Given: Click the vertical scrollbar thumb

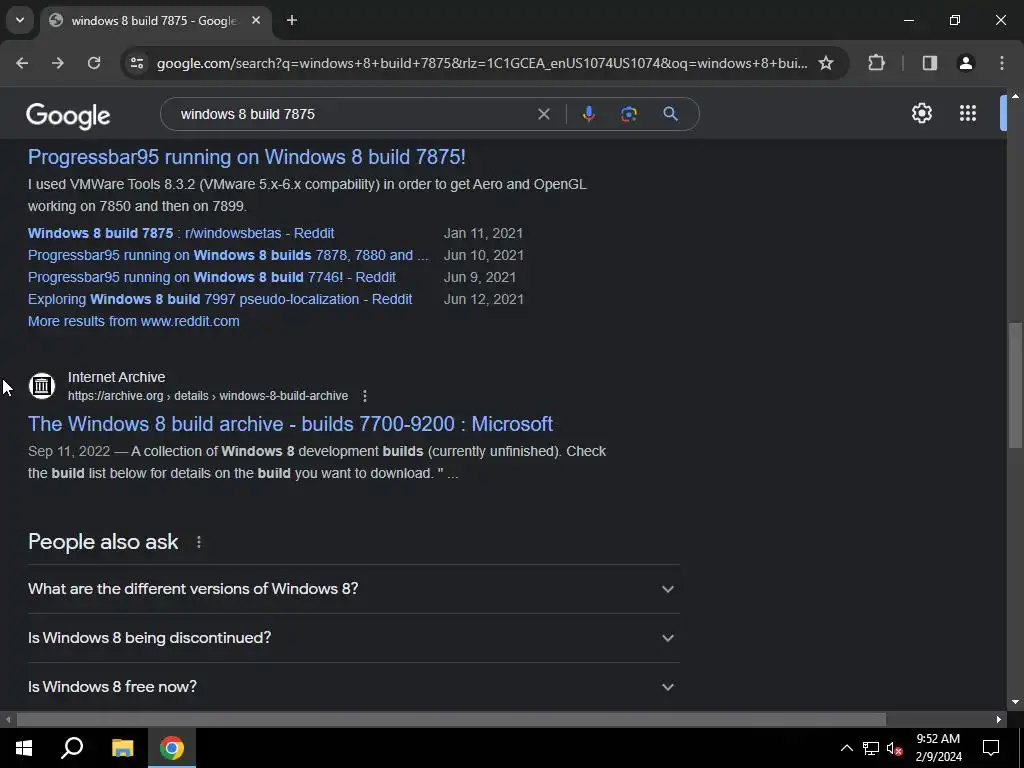Looking at the screenshot, I should click(x=1015, y=385).
